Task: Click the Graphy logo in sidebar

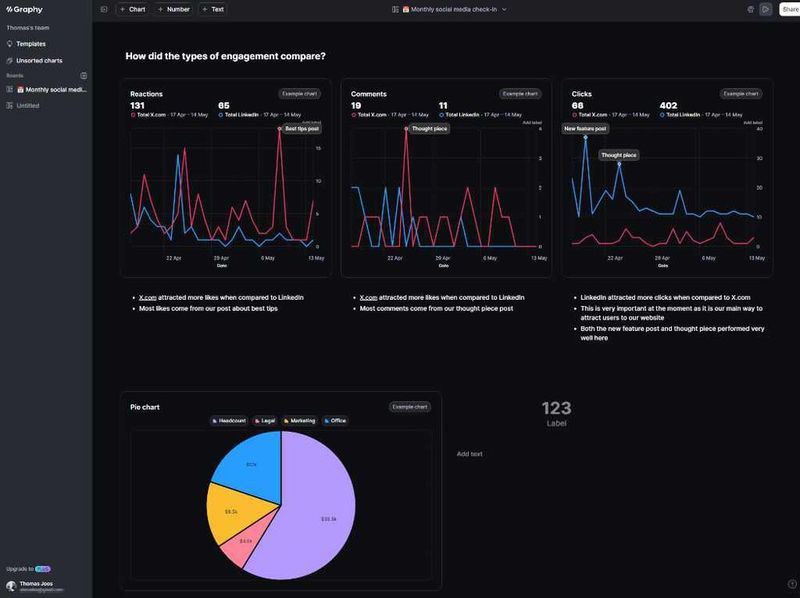Action: tap(25, 9)
